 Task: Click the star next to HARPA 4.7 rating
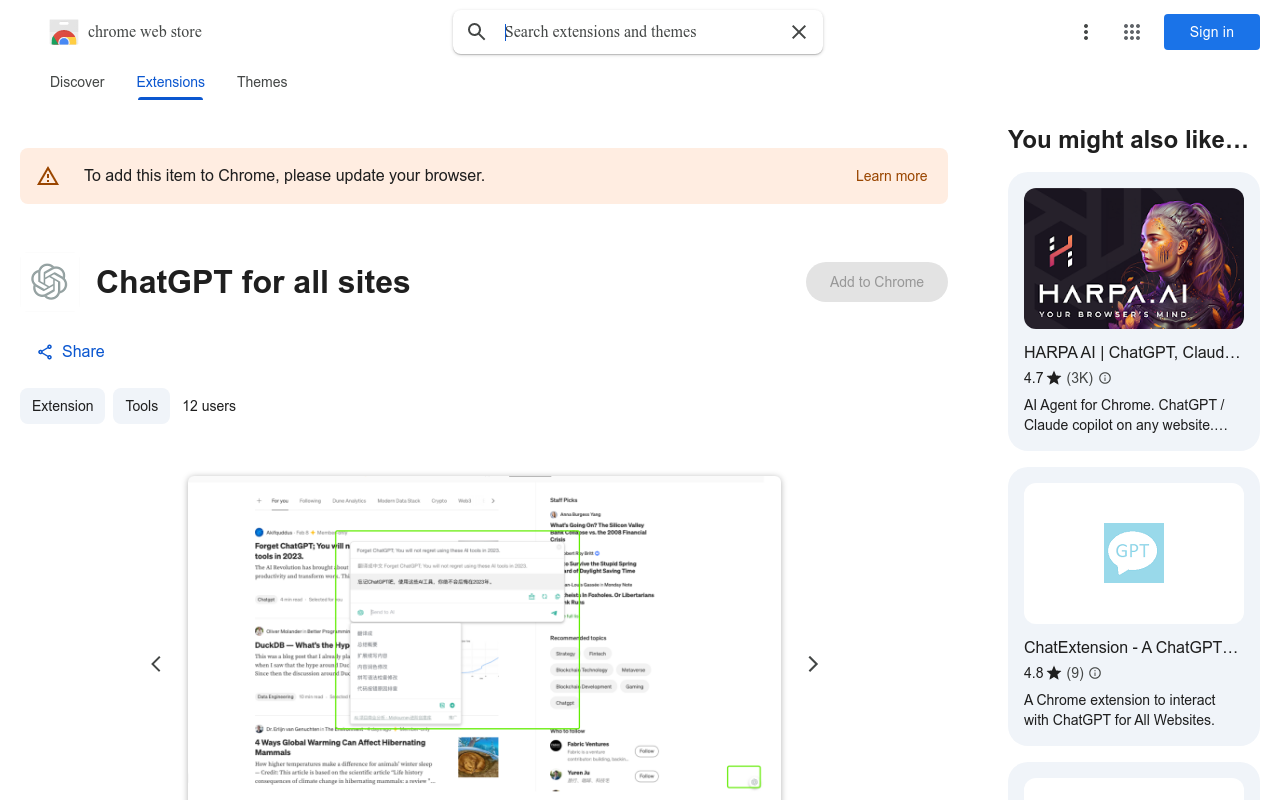1054,378
